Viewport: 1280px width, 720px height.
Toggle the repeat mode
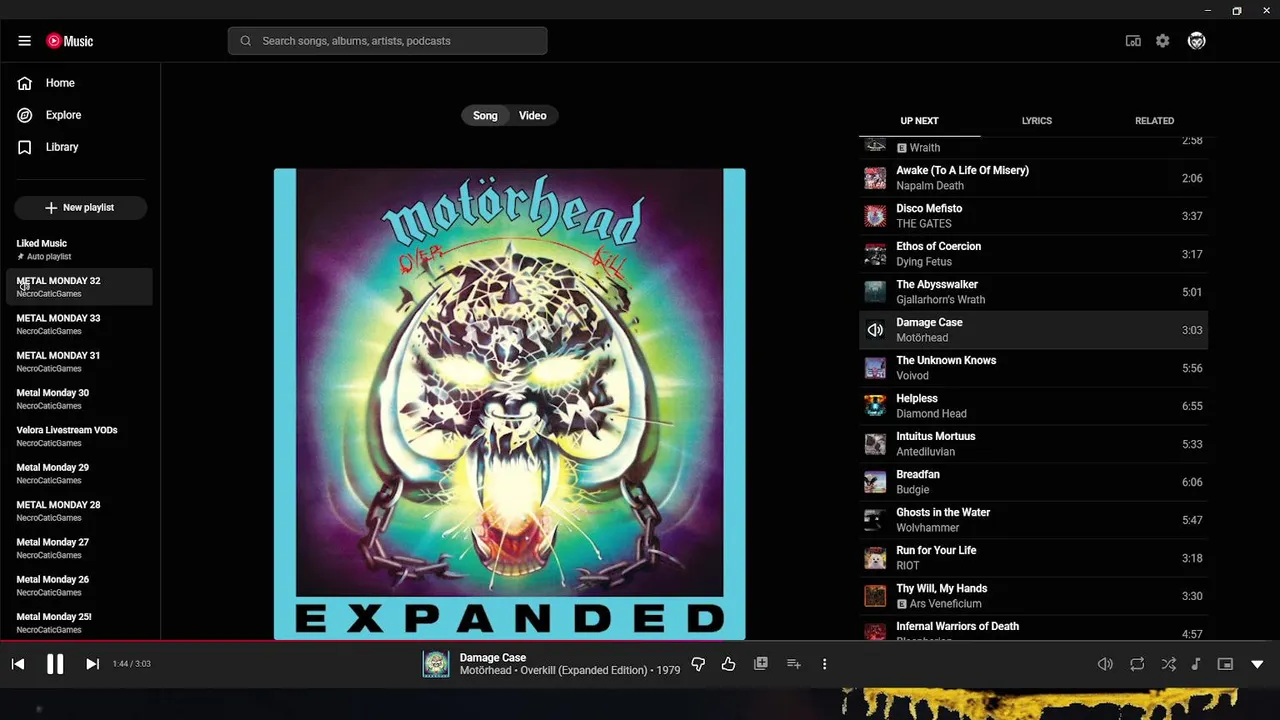pos(1137,664)
